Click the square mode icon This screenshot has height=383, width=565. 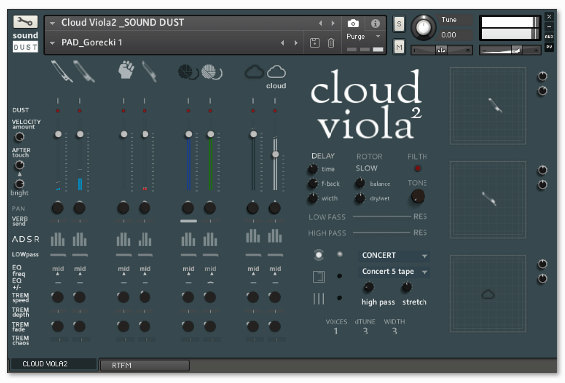click(x=319, y=277)
